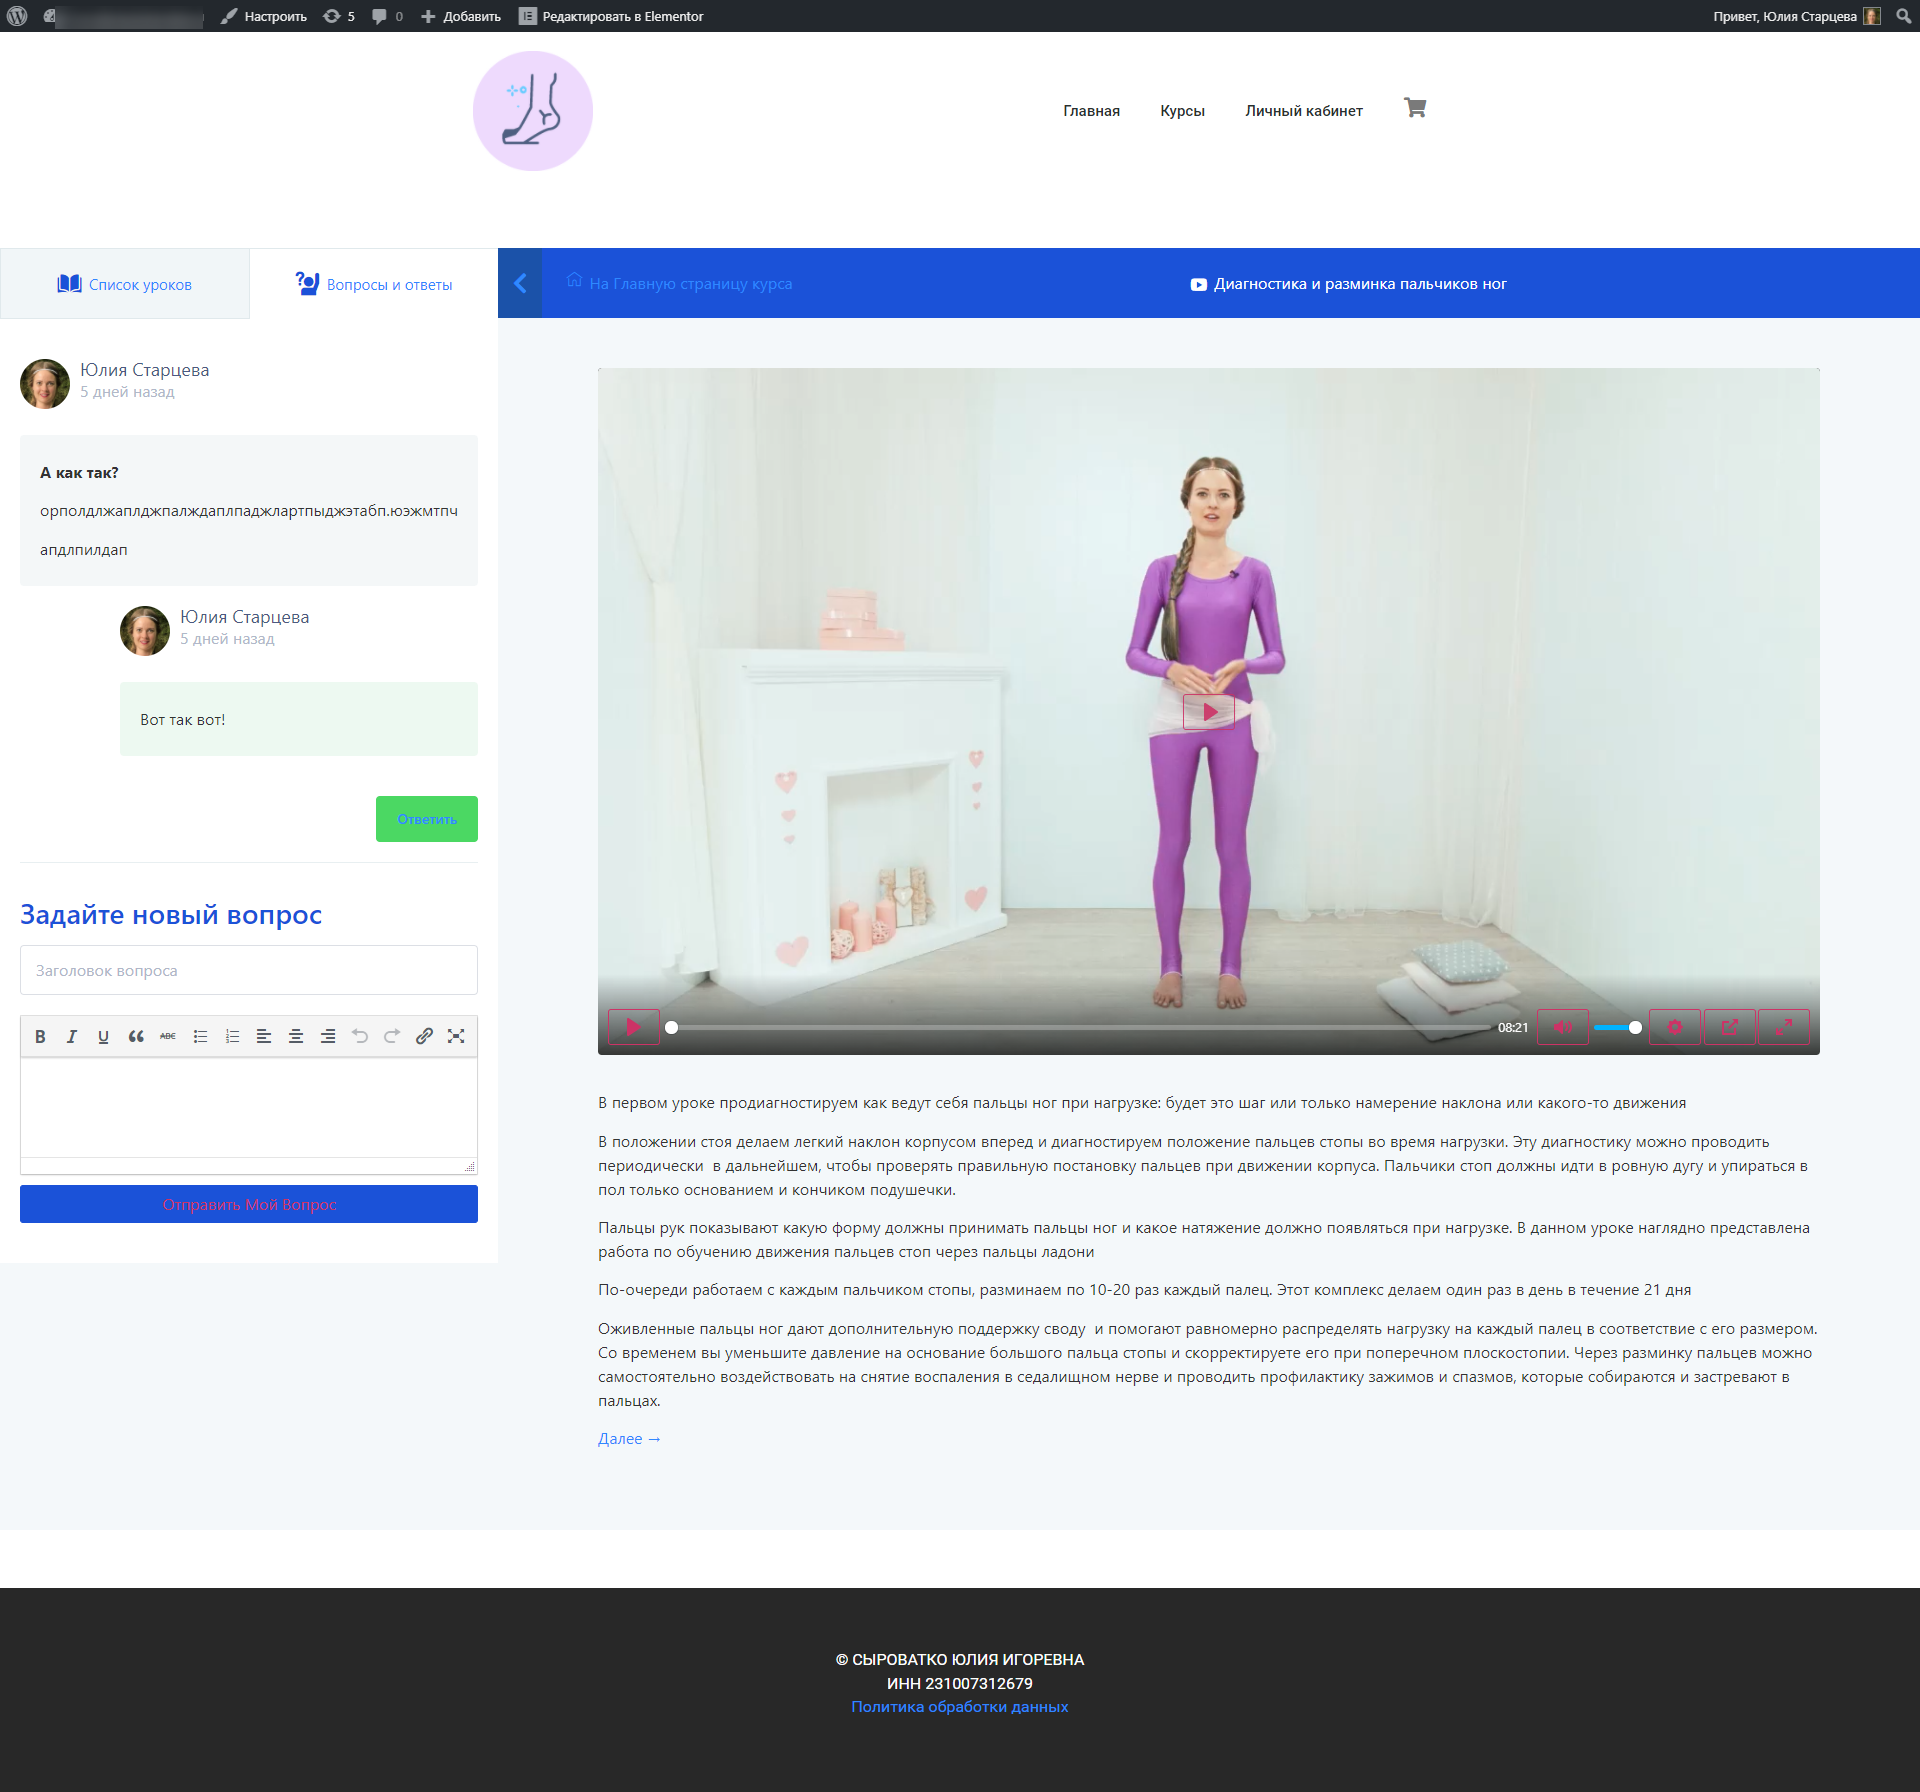Open Личный кабинет menu item

[1303, 111]
